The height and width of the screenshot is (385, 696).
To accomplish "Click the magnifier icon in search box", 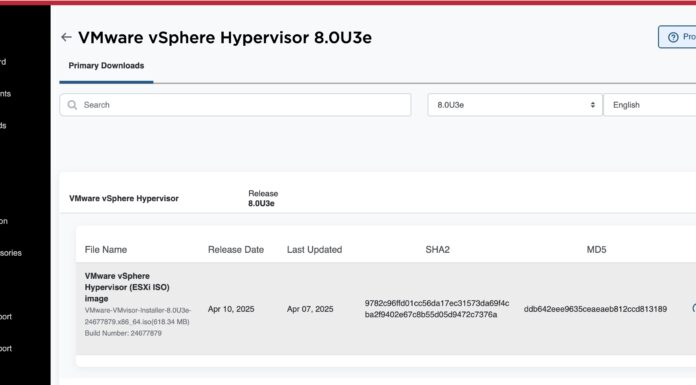I will pos(72,105).
